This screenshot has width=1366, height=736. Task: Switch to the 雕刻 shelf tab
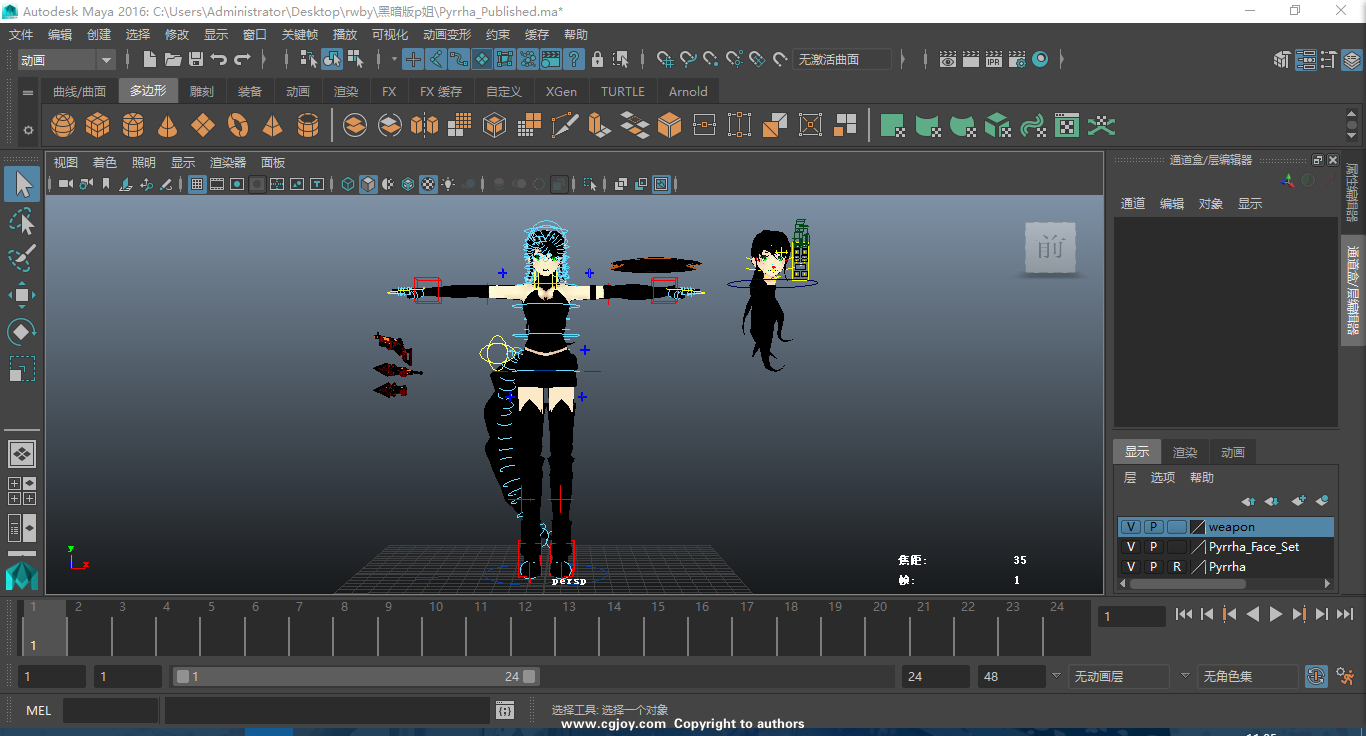click(202, 91)
